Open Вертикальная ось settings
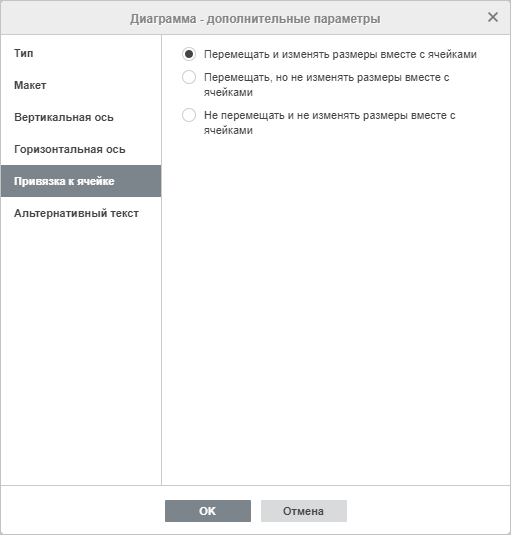The image size is (511, 535). pyautogui.click(x=81, y=117)
